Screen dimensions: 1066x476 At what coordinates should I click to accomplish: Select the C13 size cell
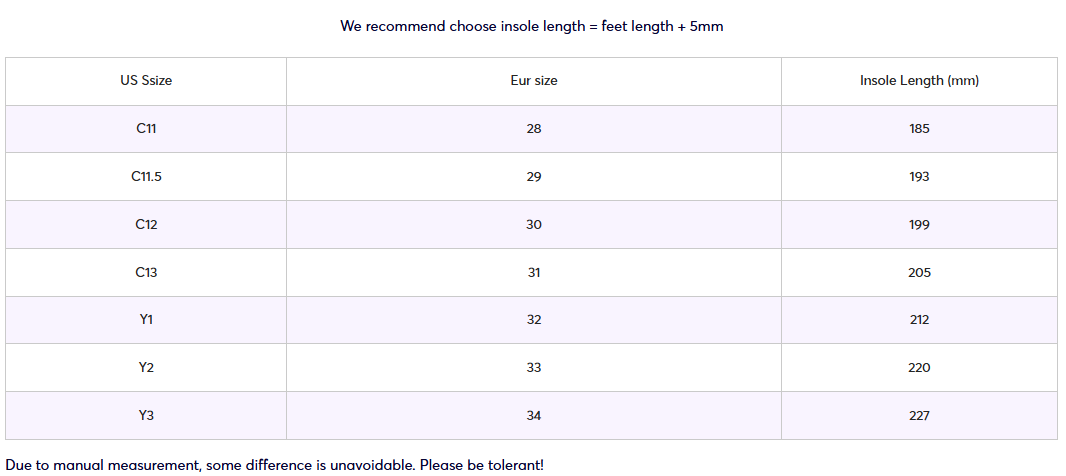pyautogui.click(x=146, y=273)
